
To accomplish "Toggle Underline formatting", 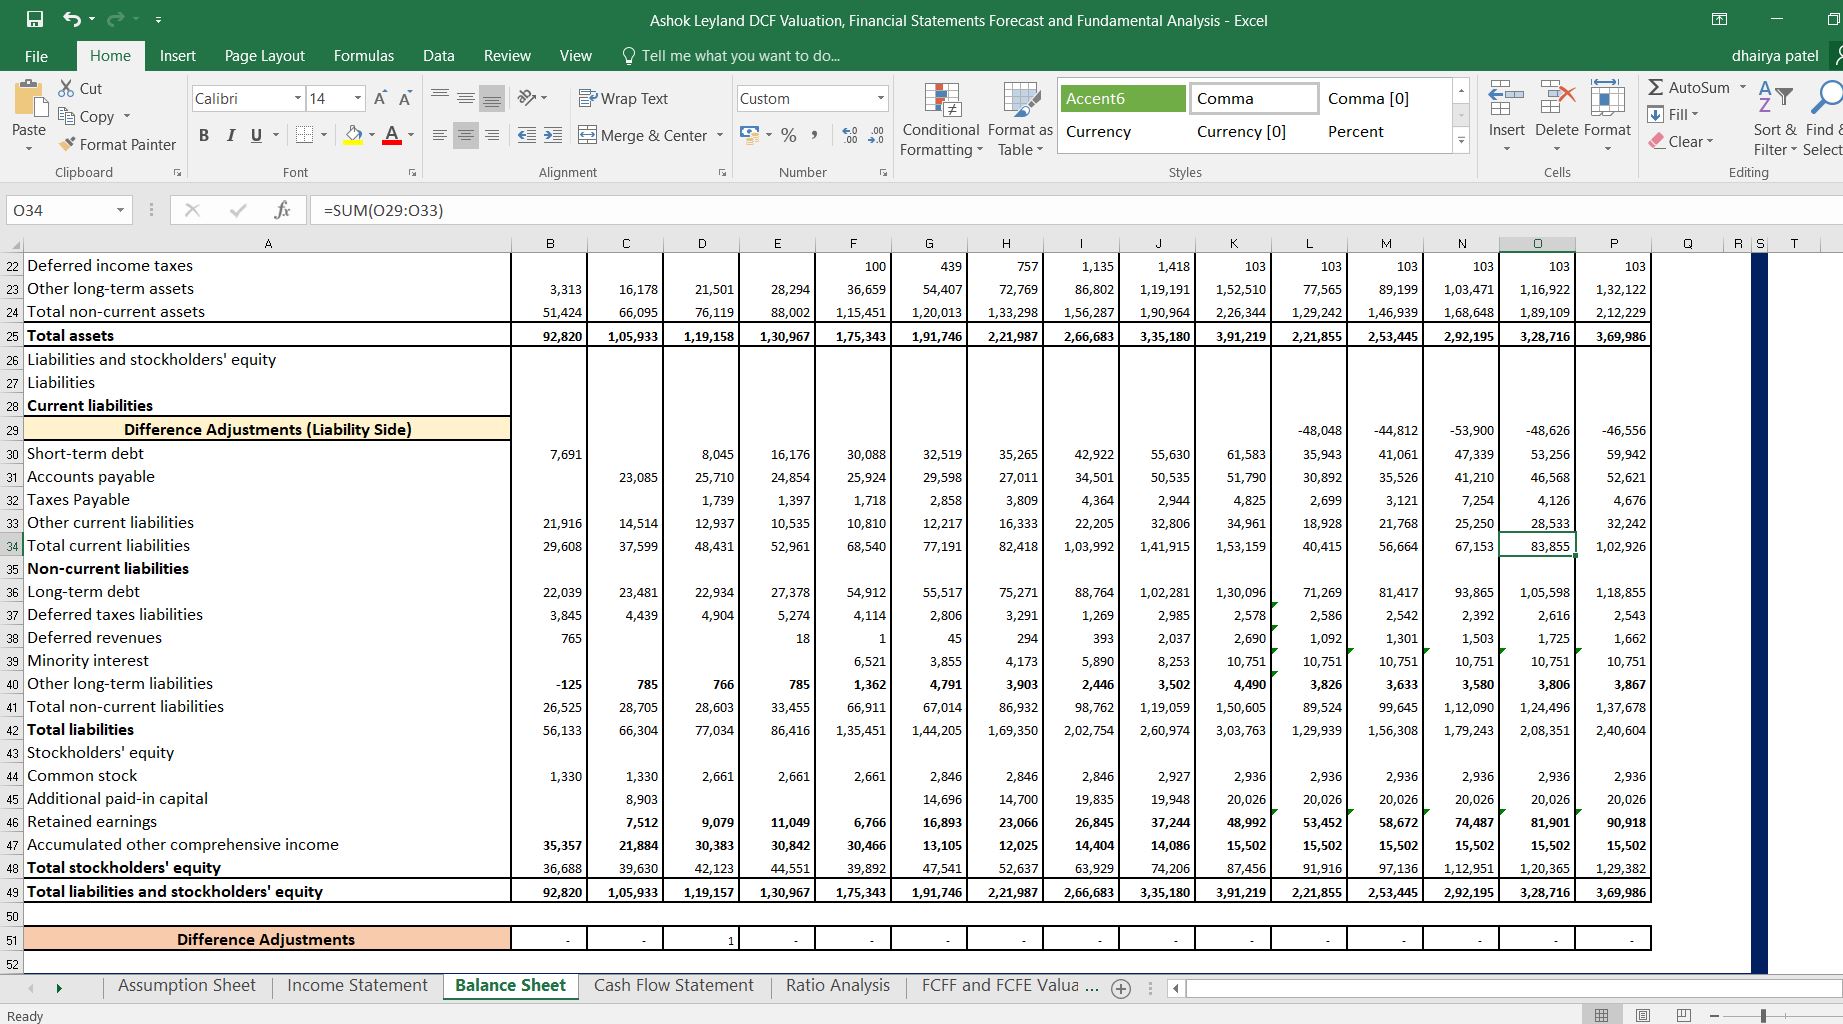I will click(257, 135).
